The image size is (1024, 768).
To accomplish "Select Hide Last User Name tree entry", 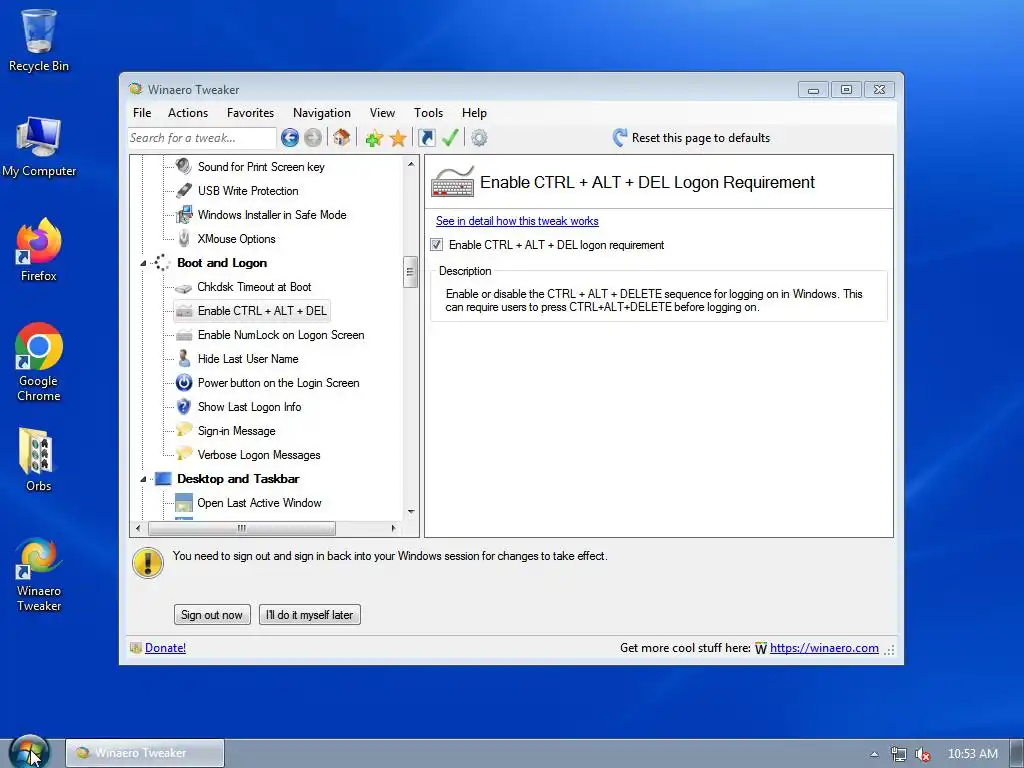I will [x=248, y=359].
